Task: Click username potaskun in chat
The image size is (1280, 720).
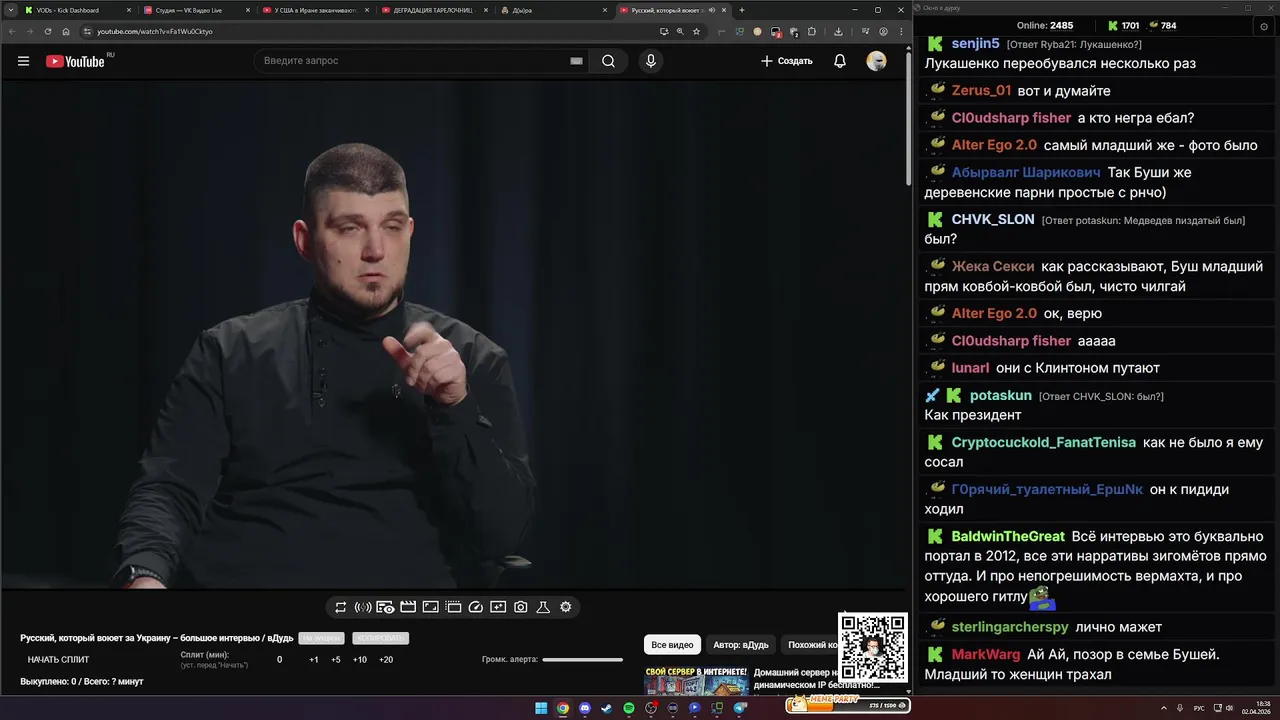Action: 1000,395
